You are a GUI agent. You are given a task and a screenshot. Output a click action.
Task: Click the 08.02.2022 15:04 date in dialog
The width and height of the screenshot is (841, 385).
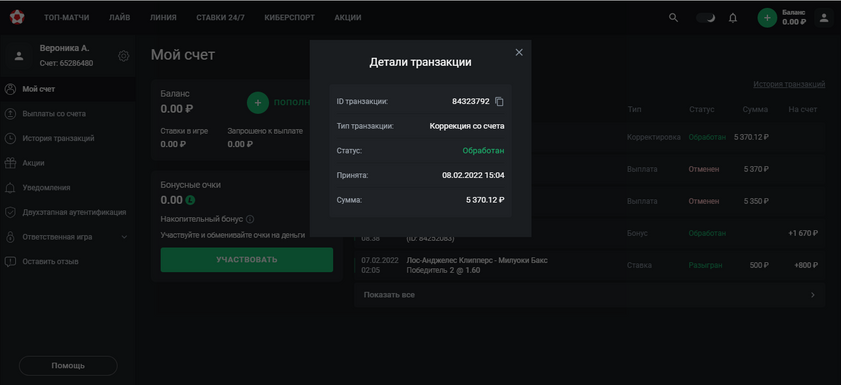pos(473,175)
